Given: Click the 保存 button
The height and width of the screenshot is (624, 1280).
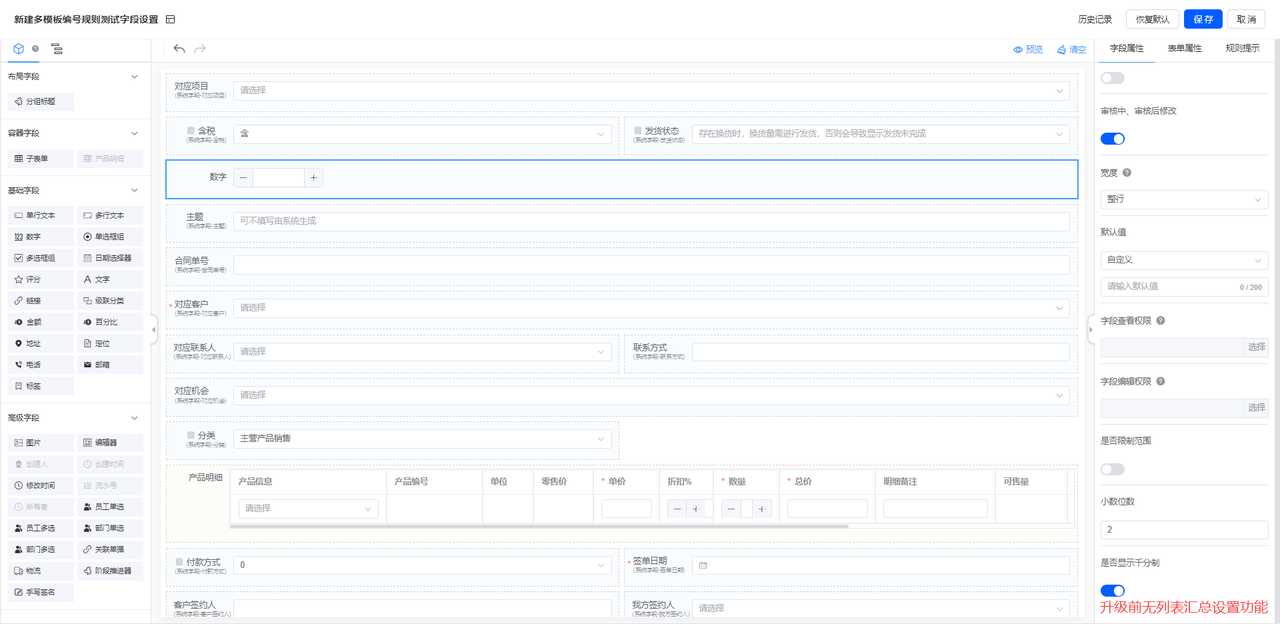Looking at the screenshot, I should pyautogui.click(x=1203, y=19).
